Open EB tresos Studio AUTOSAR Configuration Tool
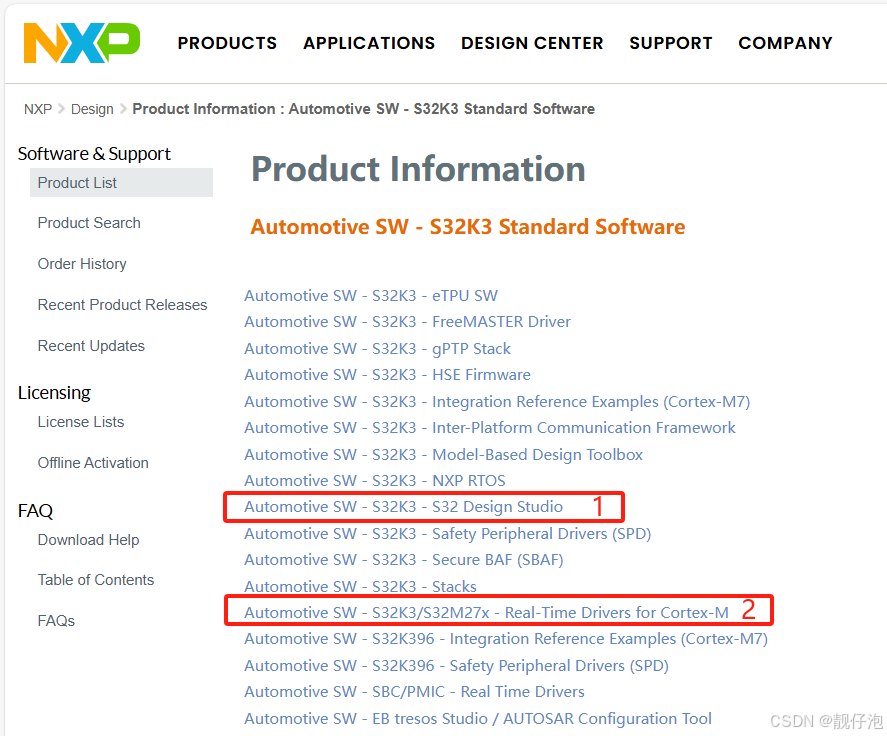Image resolution: width=887 pixels, height=736 pixels. [477, 718]
